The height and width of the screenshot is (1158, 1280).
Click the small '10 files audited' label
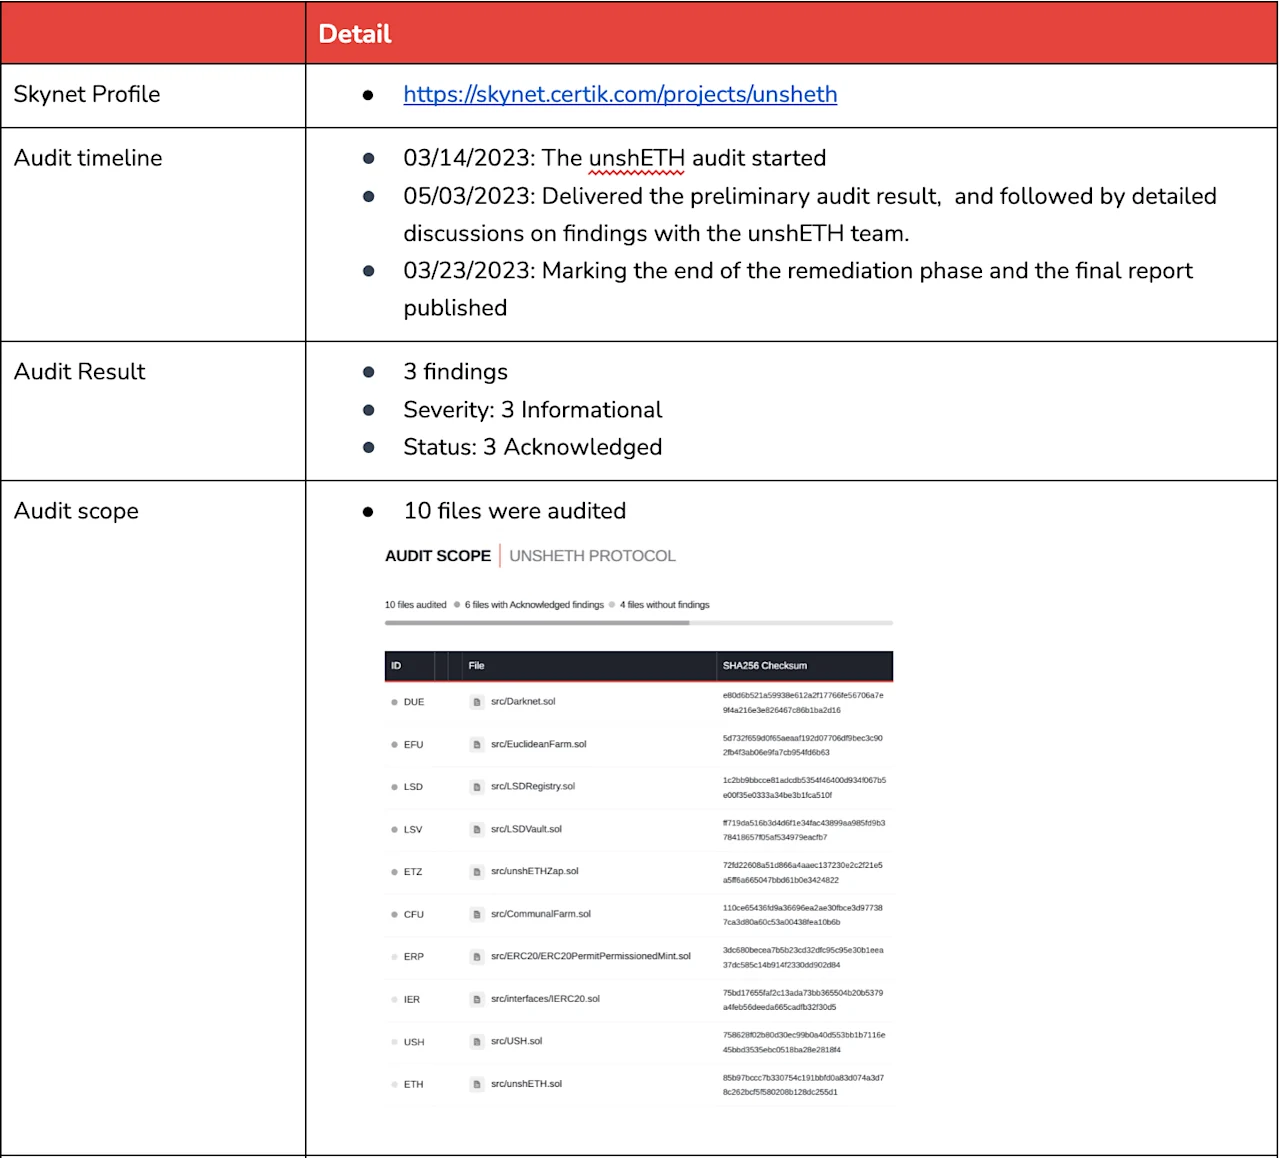[x=416, y=605]
